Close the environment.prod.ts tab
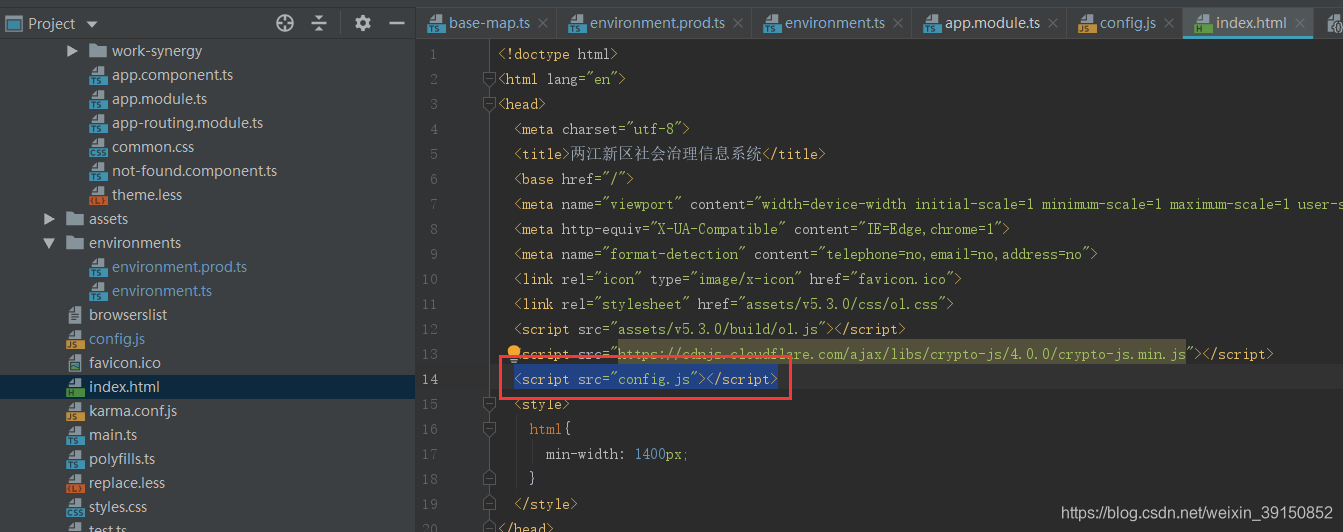 coord(738,24)
